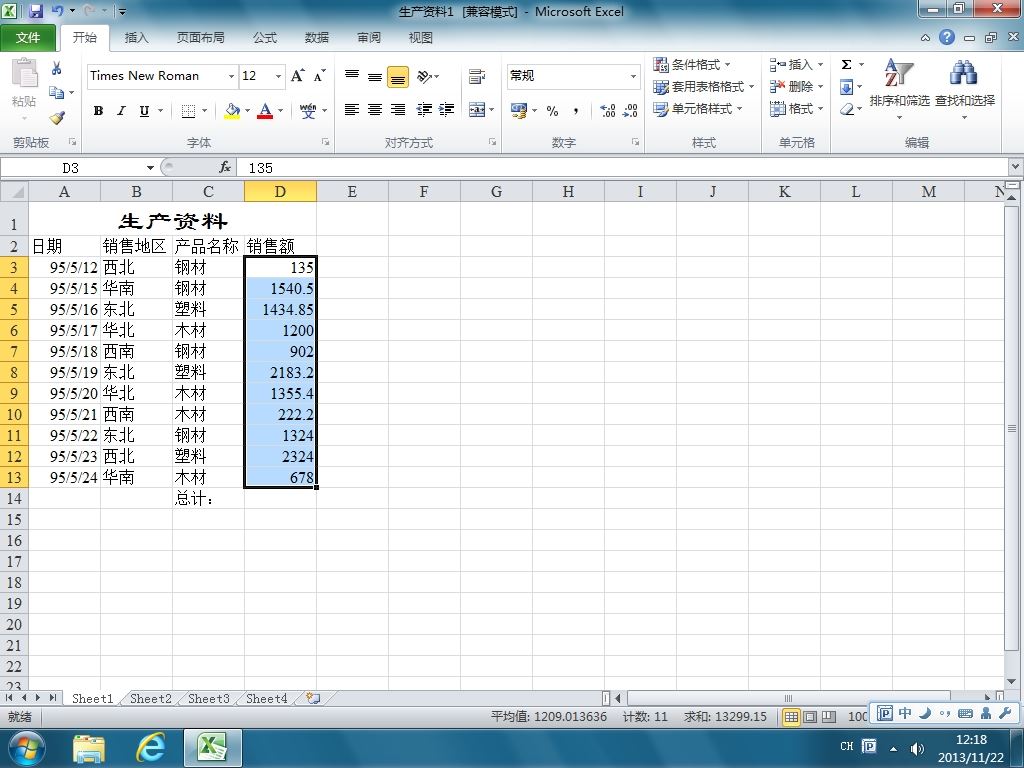
Task: Apply cell borders icon
Action: click(188, 111)
